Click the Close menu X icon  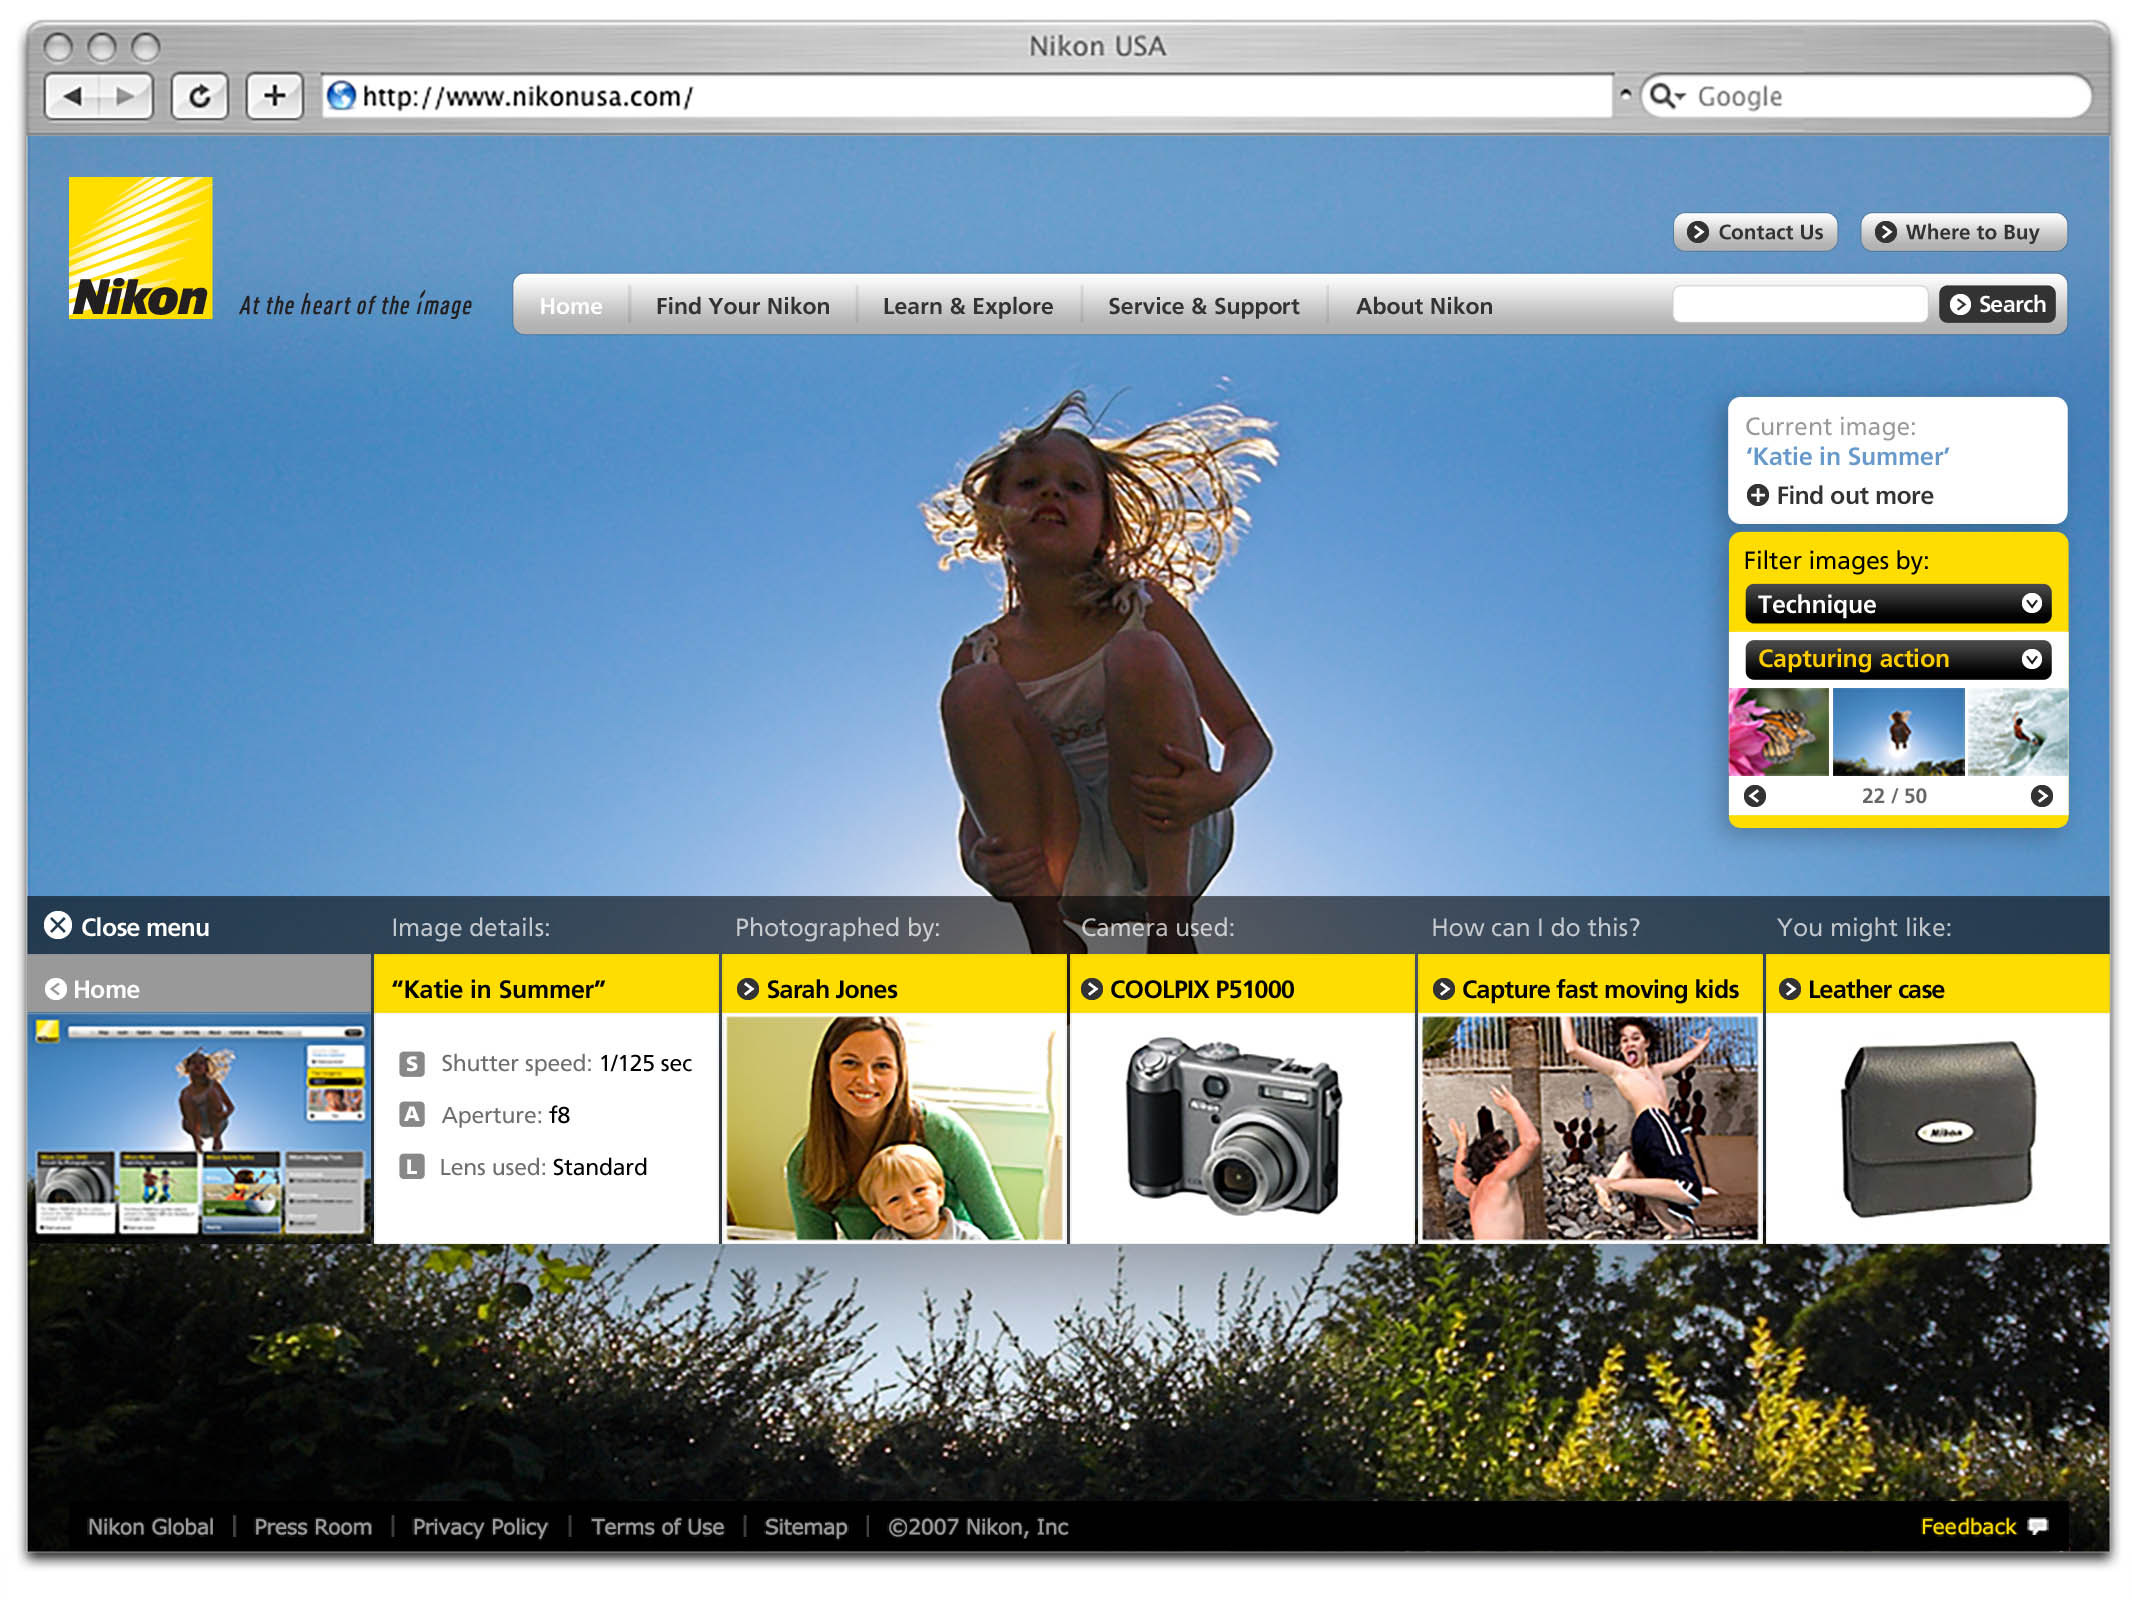click(x=58, y=926)
